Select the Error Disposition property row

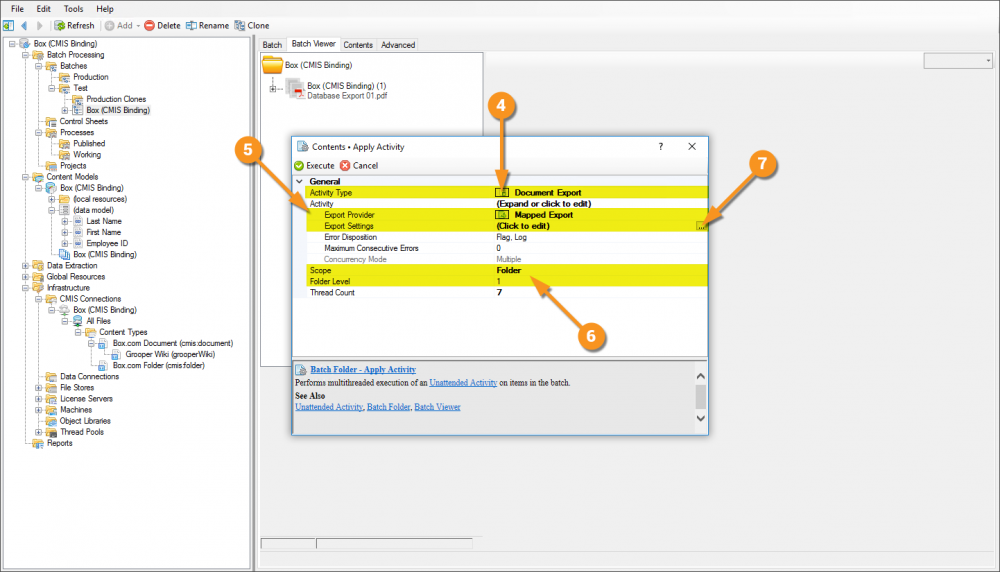506,237
